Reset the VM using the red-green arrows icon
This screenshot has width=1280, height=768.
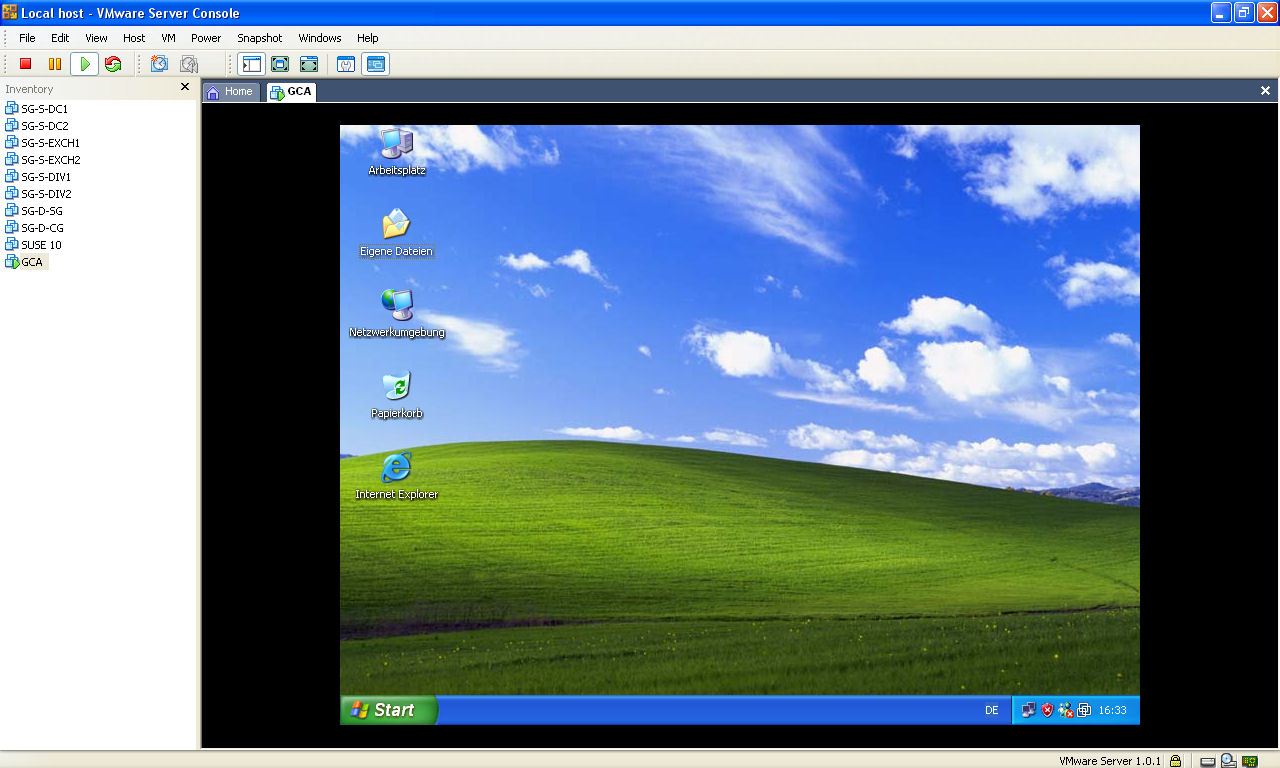(x=113, y=64)
